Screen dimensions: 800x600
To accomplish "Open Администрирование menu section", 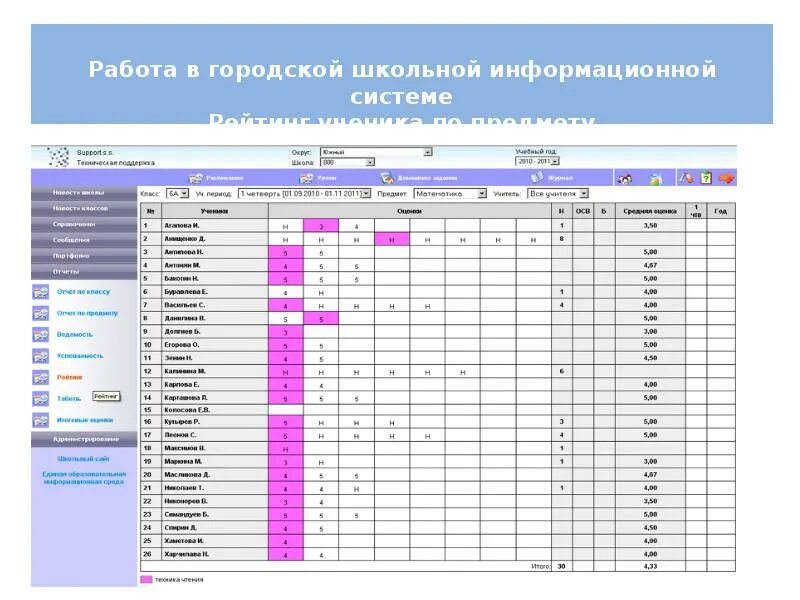I will pyautogui.click(x=84, y=439).
